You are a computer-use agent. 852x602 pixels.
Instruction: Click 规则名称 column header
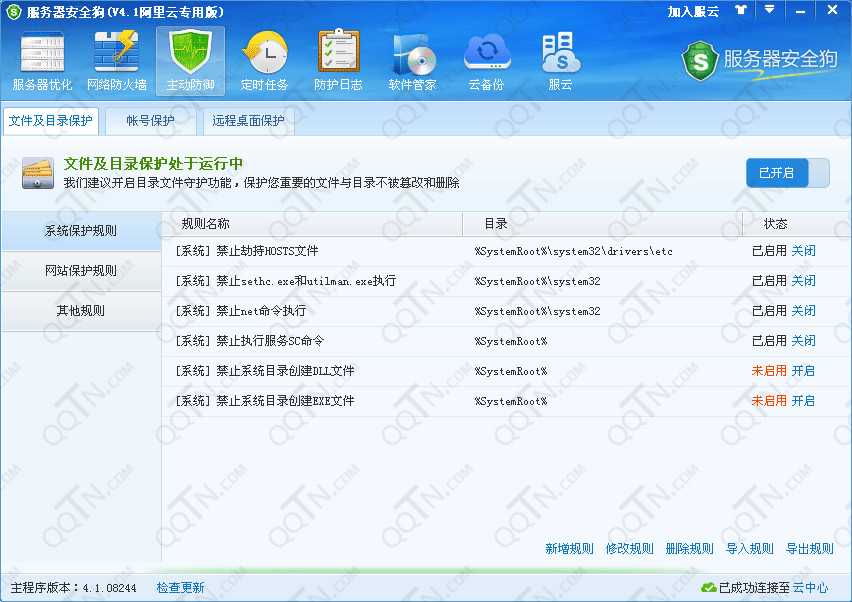pyautogui.click(x=312, y=224)
